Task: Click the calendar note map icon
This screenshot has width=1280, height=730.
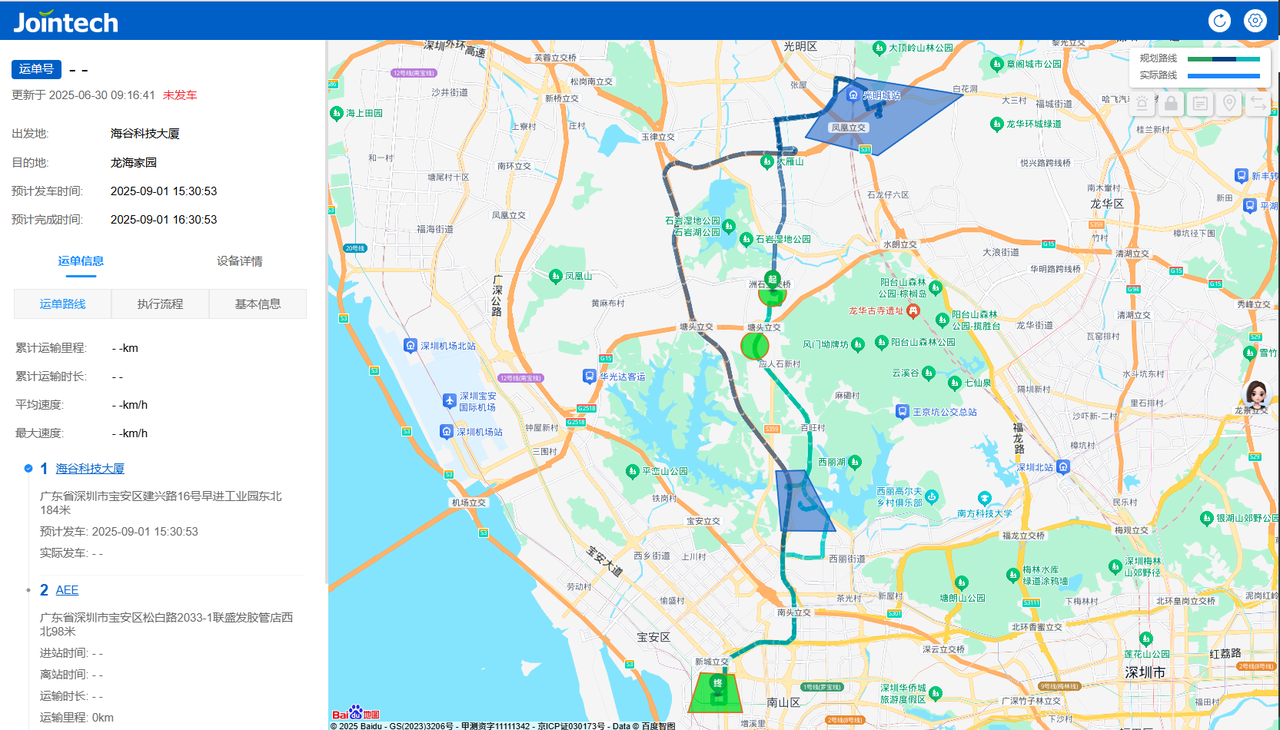Action: click(1200, 103)
